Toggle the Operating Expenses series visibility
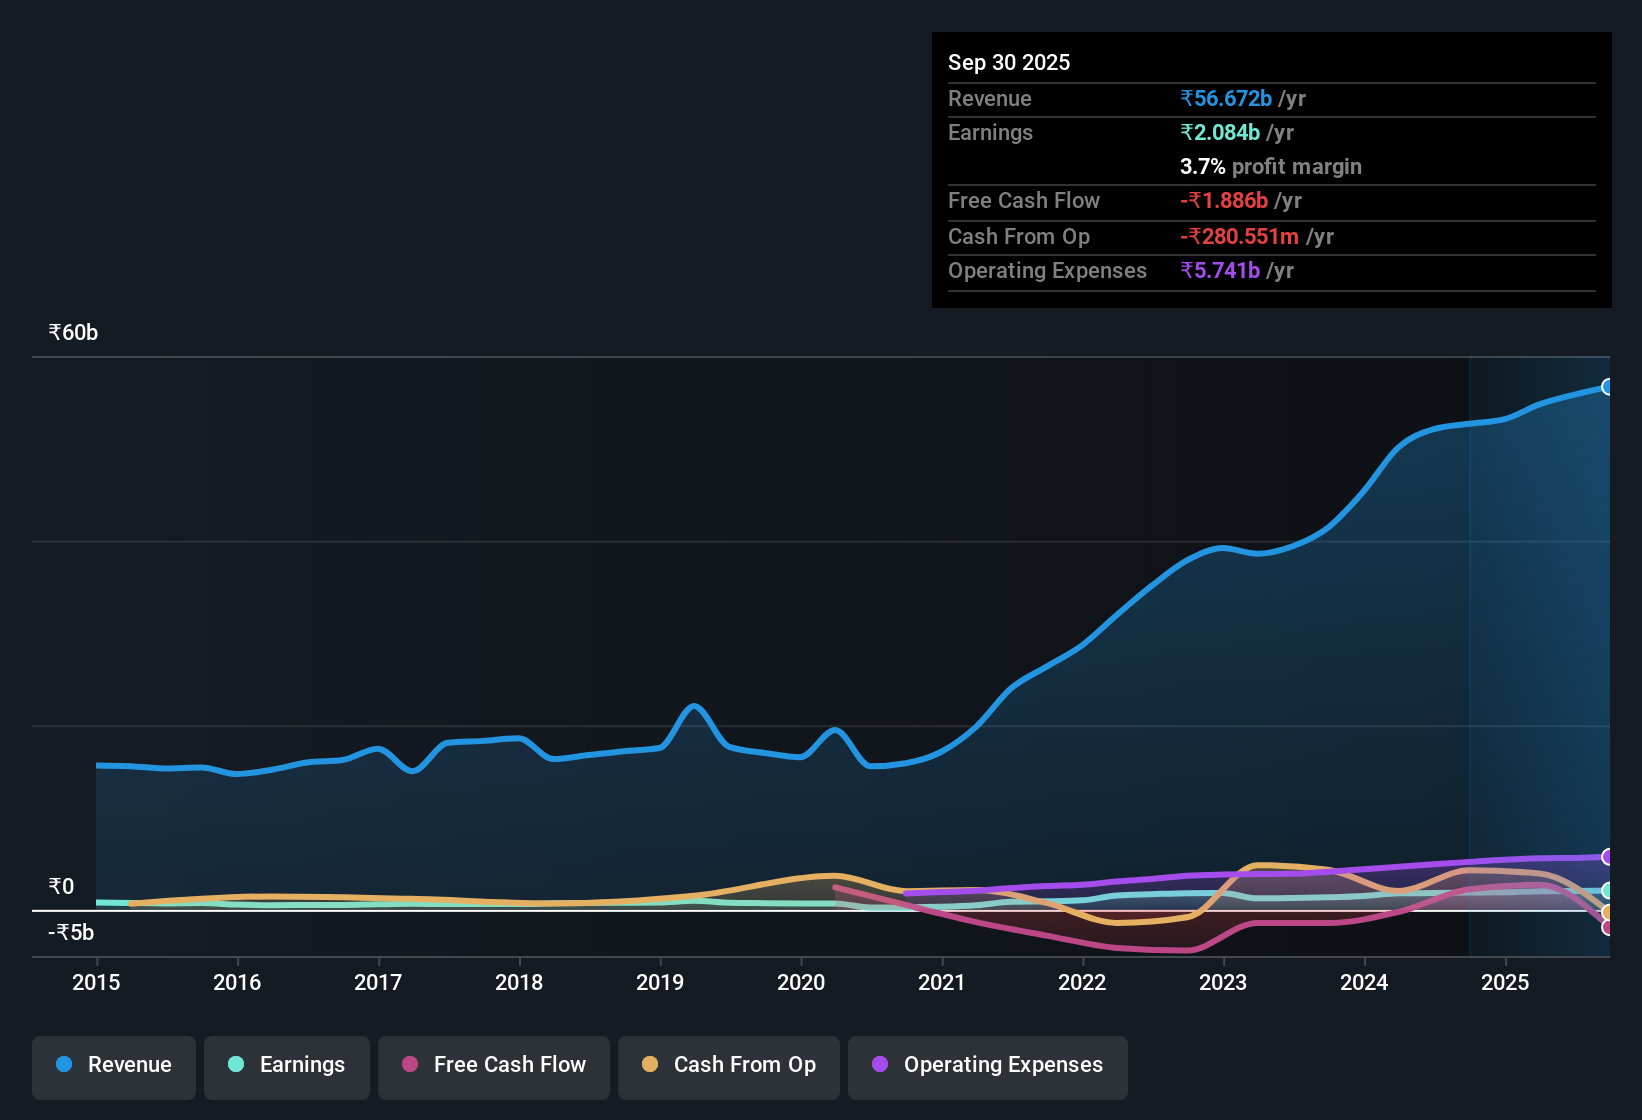Viewport: 1642px width, 1120px height. pos(987,1065)
